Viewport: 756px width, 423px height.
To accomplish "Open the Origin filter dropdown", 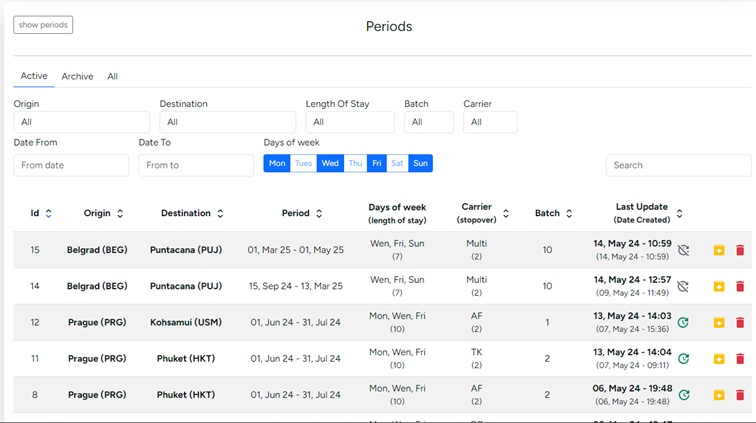I will click(x=81, y=122).
